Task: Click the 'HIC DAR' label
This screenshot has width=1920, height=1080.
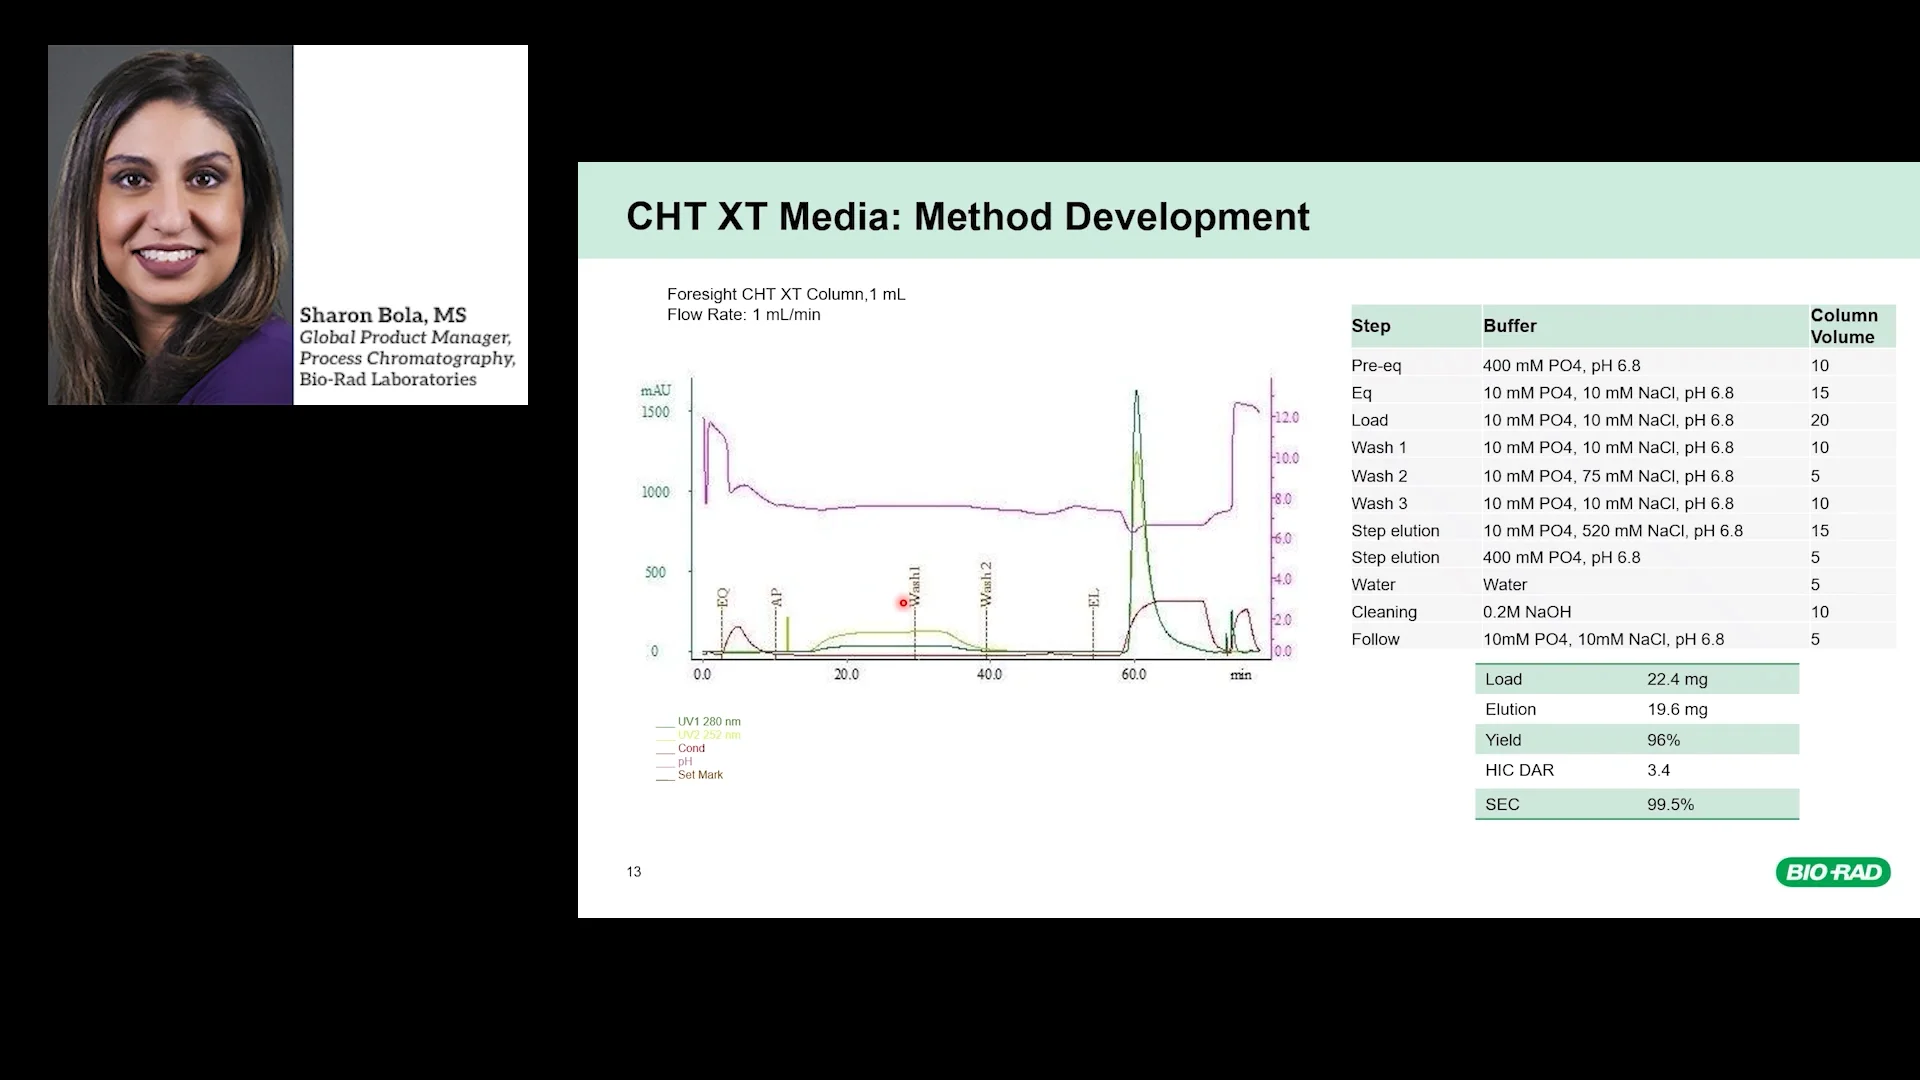Action: 1519,770
